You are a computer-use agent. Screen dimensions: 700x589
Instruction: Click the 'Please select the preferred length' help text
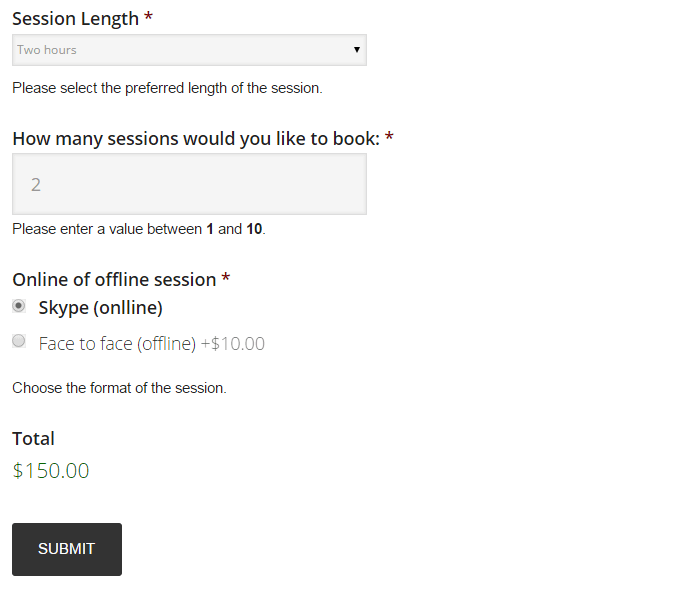[167, 88]
